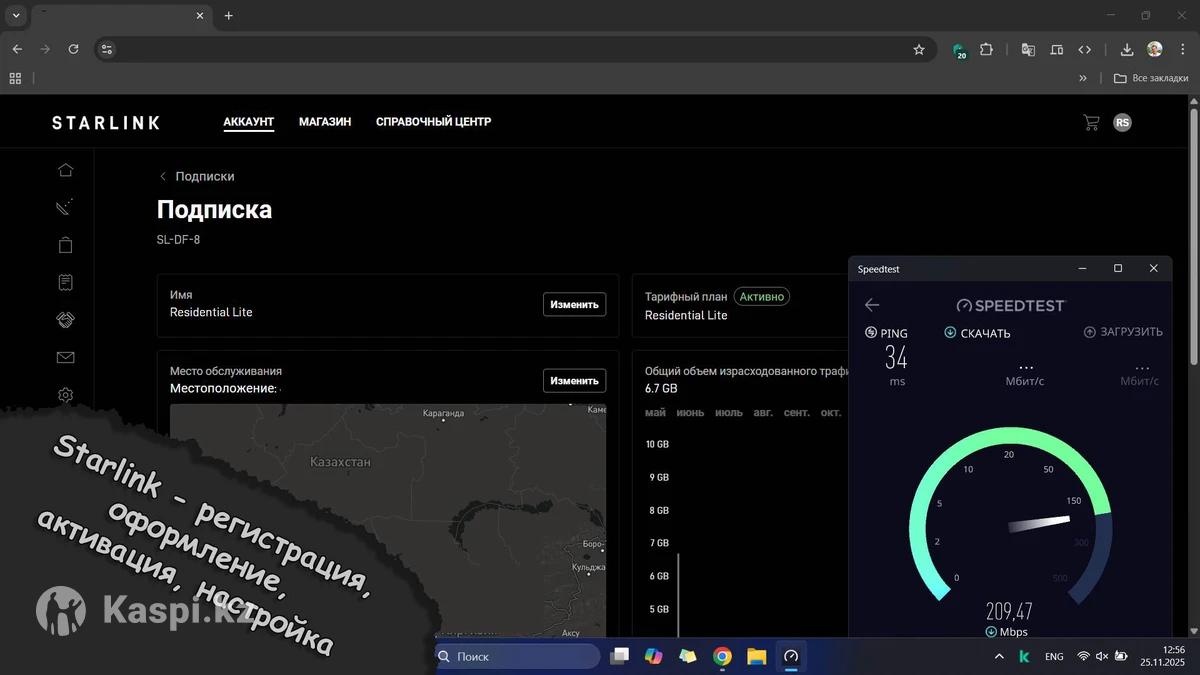This screenshot has width=1200, height=675.
Task: Go back using Speedtest back arrow
Action: pyautogui.click(x=872, y=305)
